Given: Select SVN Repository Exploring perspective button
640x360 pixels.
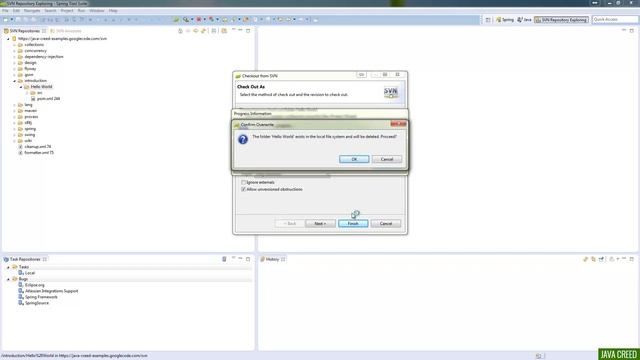Looking at the screenshot, I should (561, 20).
